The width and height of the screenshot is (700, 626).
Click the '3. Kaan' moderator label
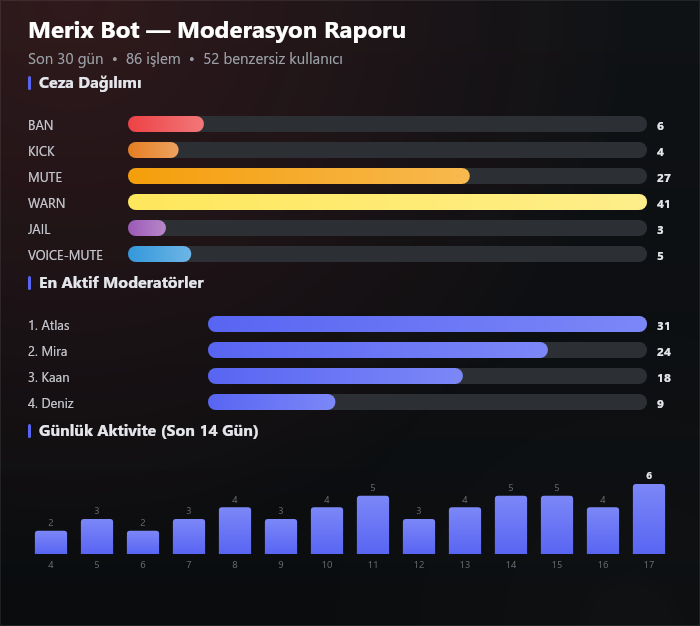[49, 377]
